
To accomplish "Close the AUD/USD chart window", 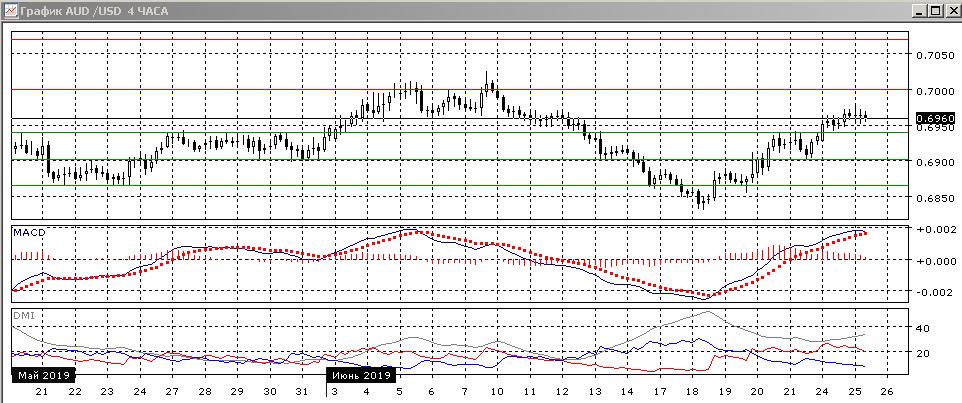I will coord(951,10).
